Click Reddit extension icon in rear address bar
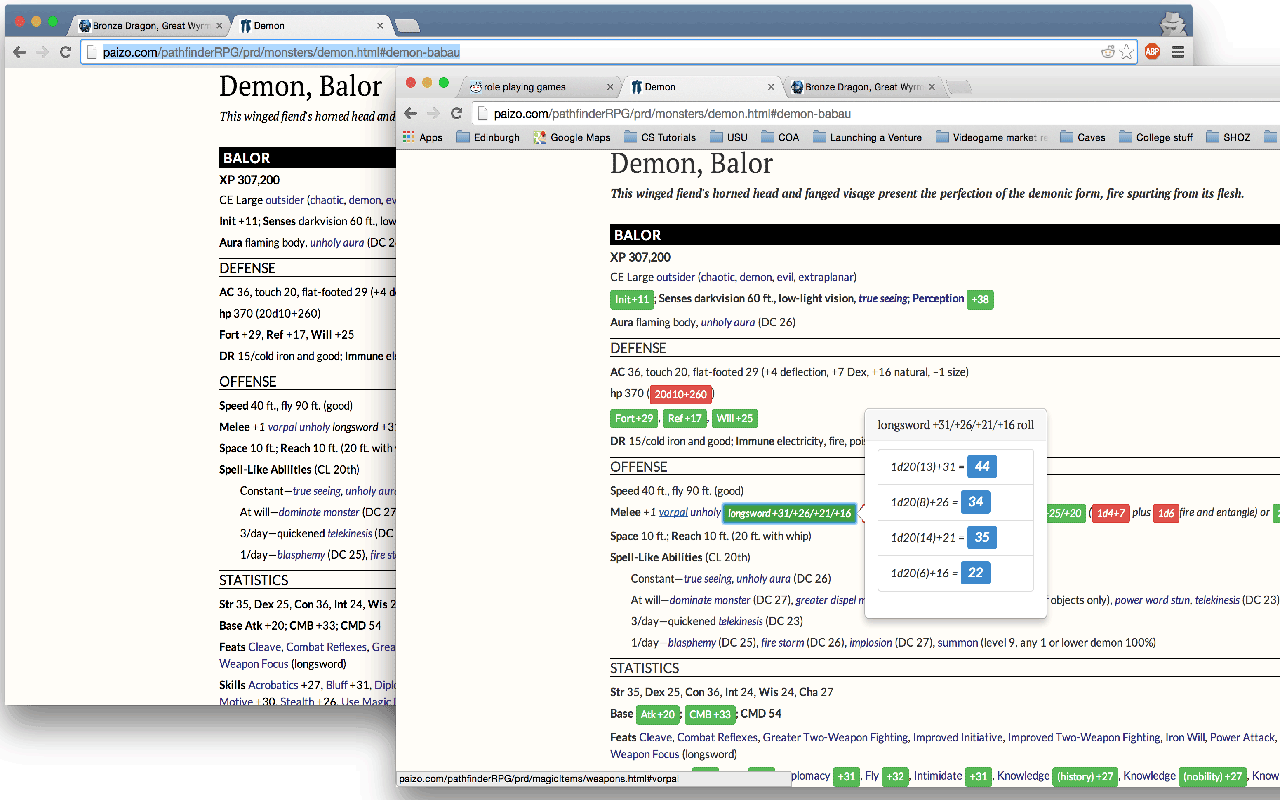The width and height of the screenshot is (1280, 800). coord(1108,52)
